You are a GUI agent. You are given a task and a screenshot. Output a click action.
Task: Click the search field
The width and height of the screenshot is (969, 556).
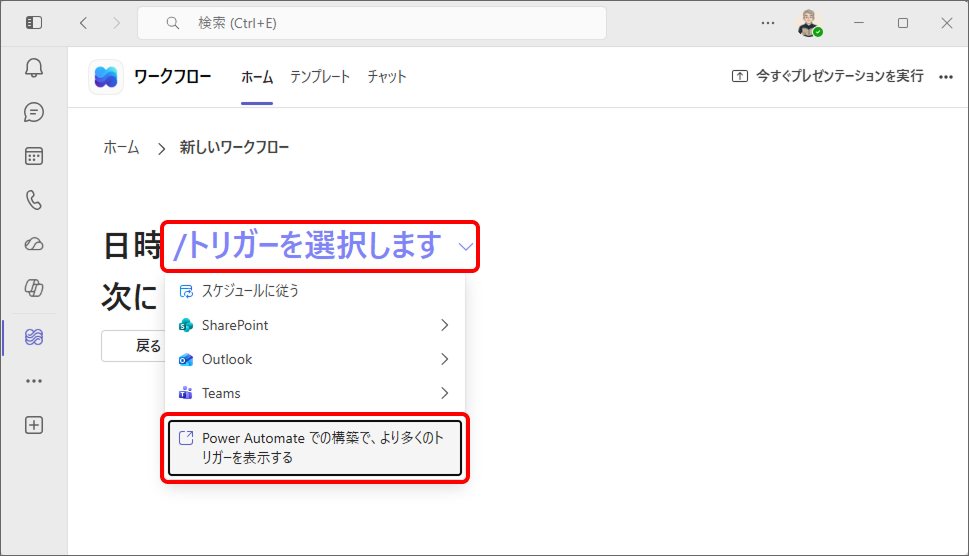(x=371, y=23)
